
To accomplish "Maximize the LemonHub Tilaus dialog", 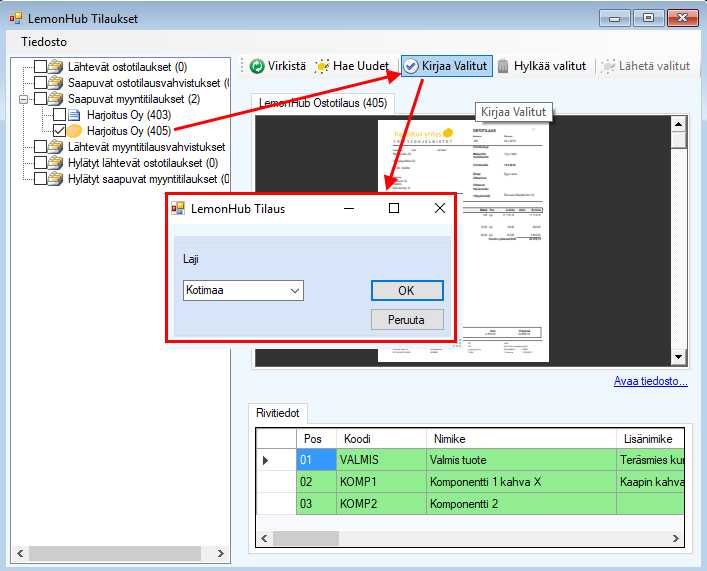I will (x=394, y=208).
